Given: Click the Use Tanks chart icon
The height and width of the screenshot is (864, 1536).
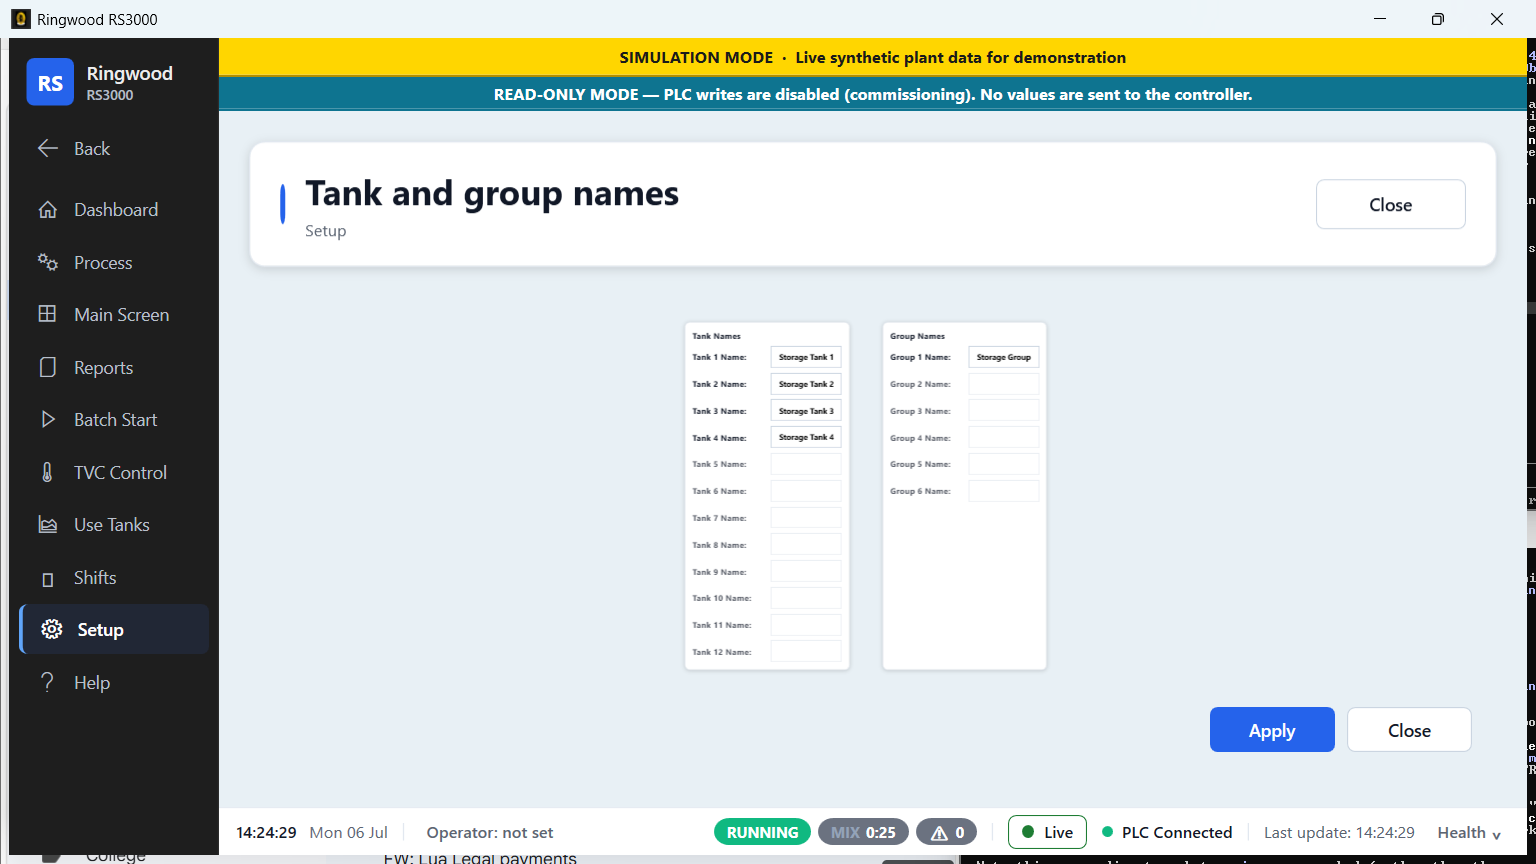Looking at the screenshot, I should (47, 525).
